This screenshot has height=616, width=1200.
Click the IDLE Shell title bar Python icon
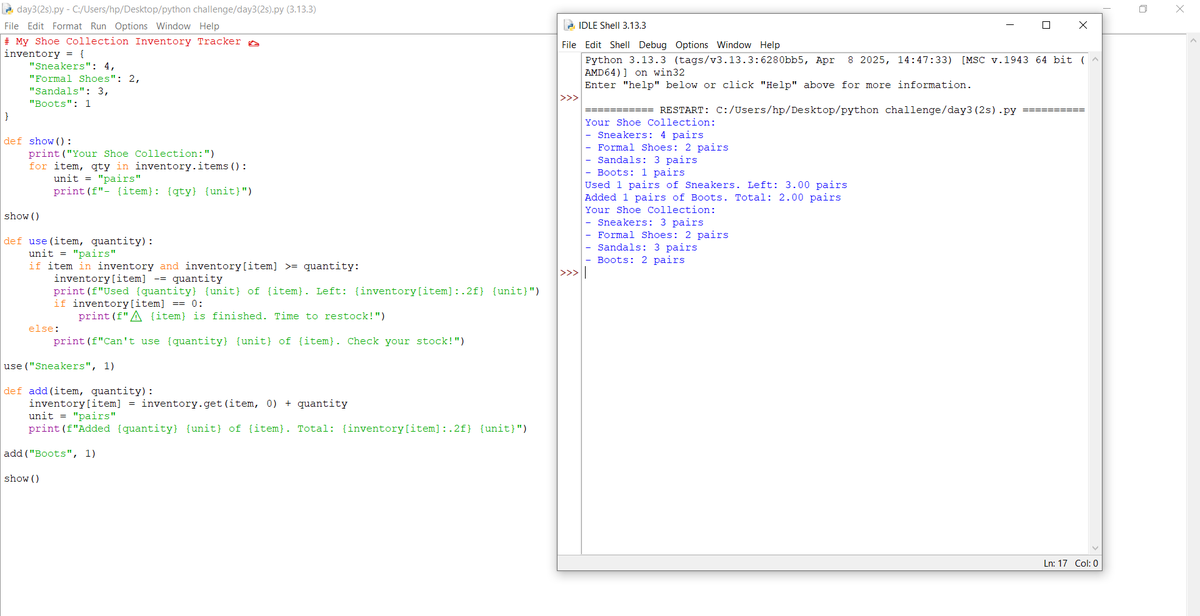pos(569,25)
